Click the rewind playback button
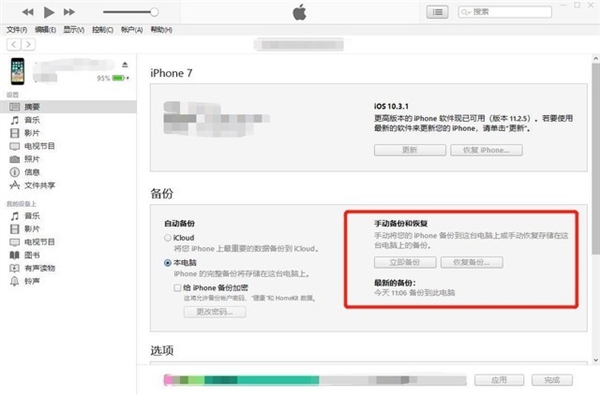 coord(28,12)
